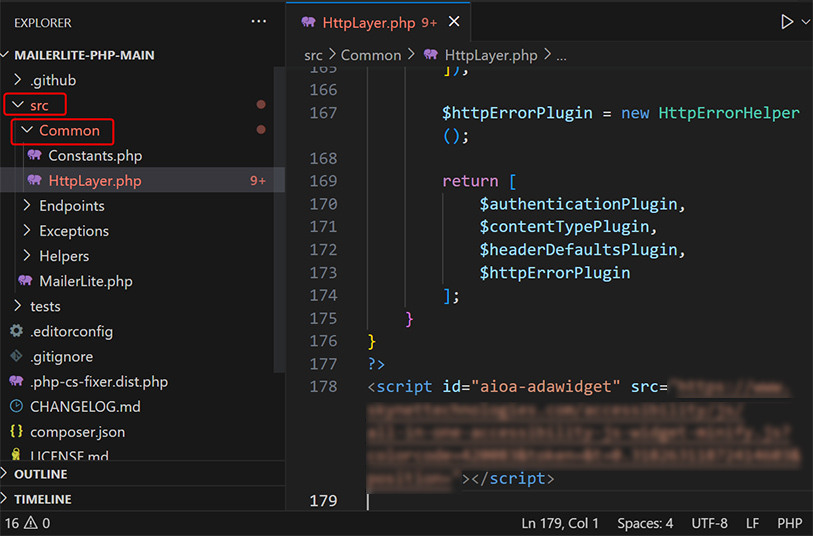Click the PHP language mode button

[790, 523]
